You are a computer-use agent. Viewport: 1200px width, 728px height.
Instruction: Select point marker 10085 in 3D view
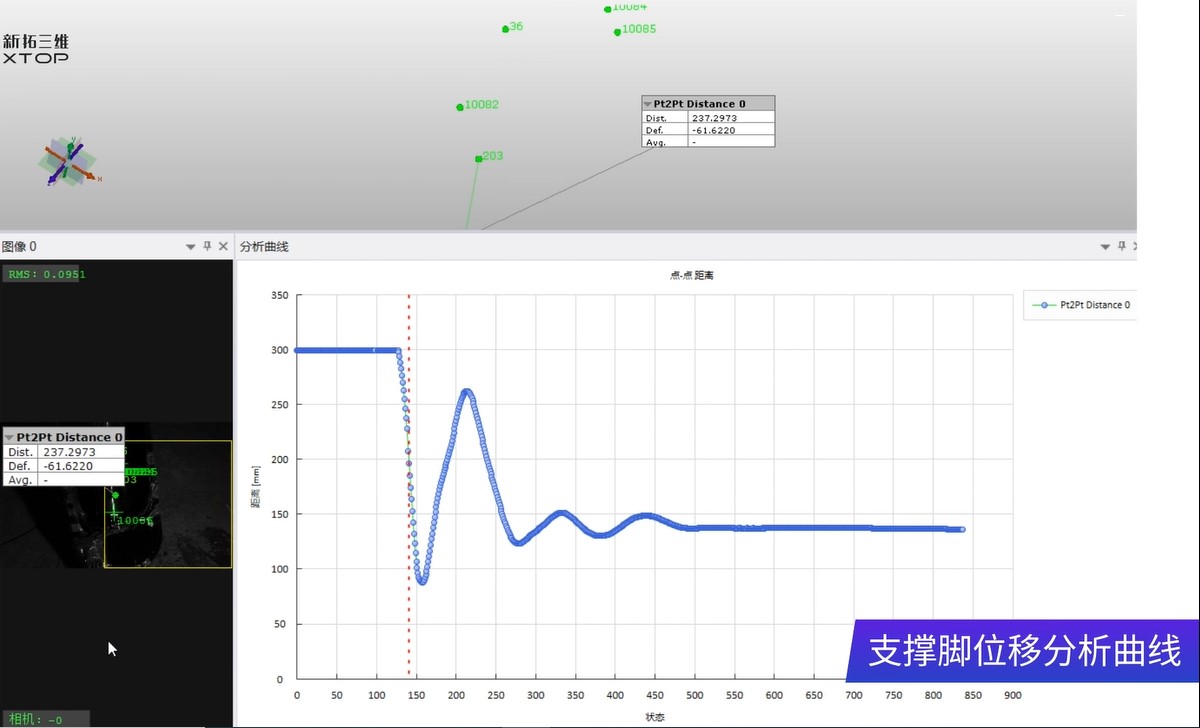[x=618, y=30]
